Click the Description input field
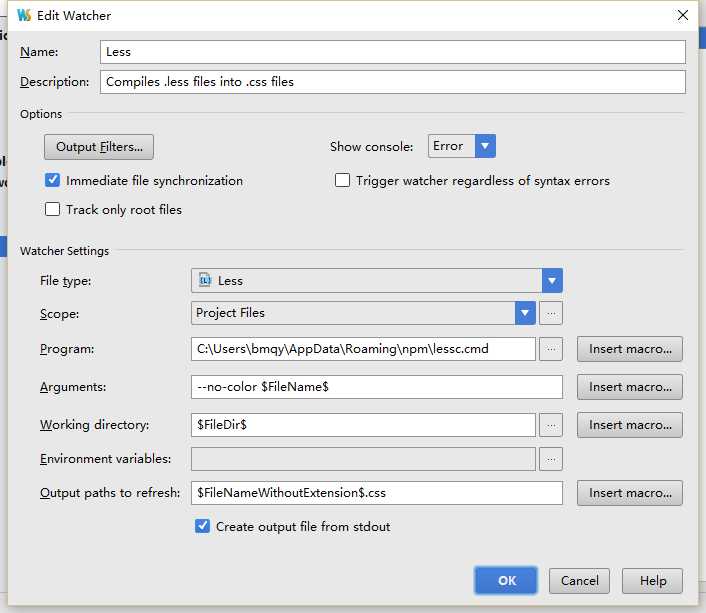This screenshot has height=613, width=706. coord(393,82)
